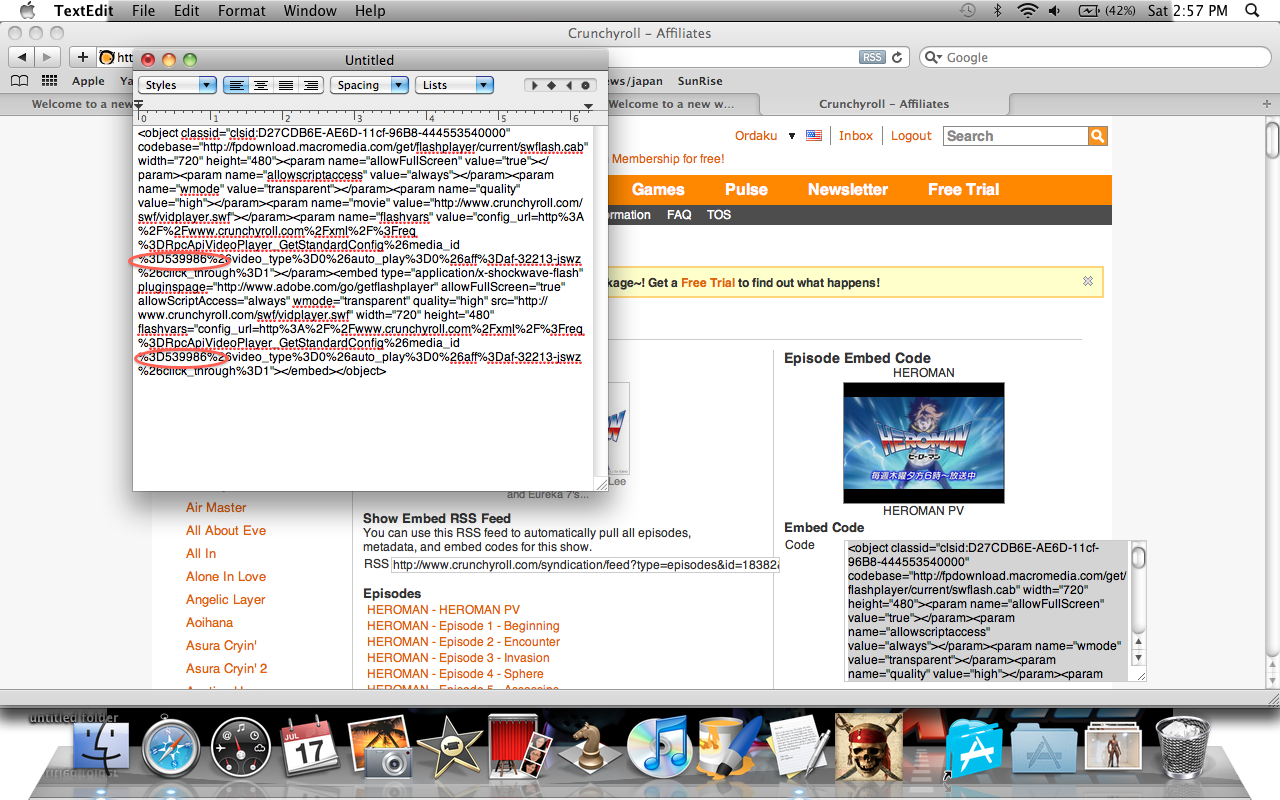The image size is (1280, 800).
Task: Click Free Trial in the orange navigation bar
Action: point(963,189)
